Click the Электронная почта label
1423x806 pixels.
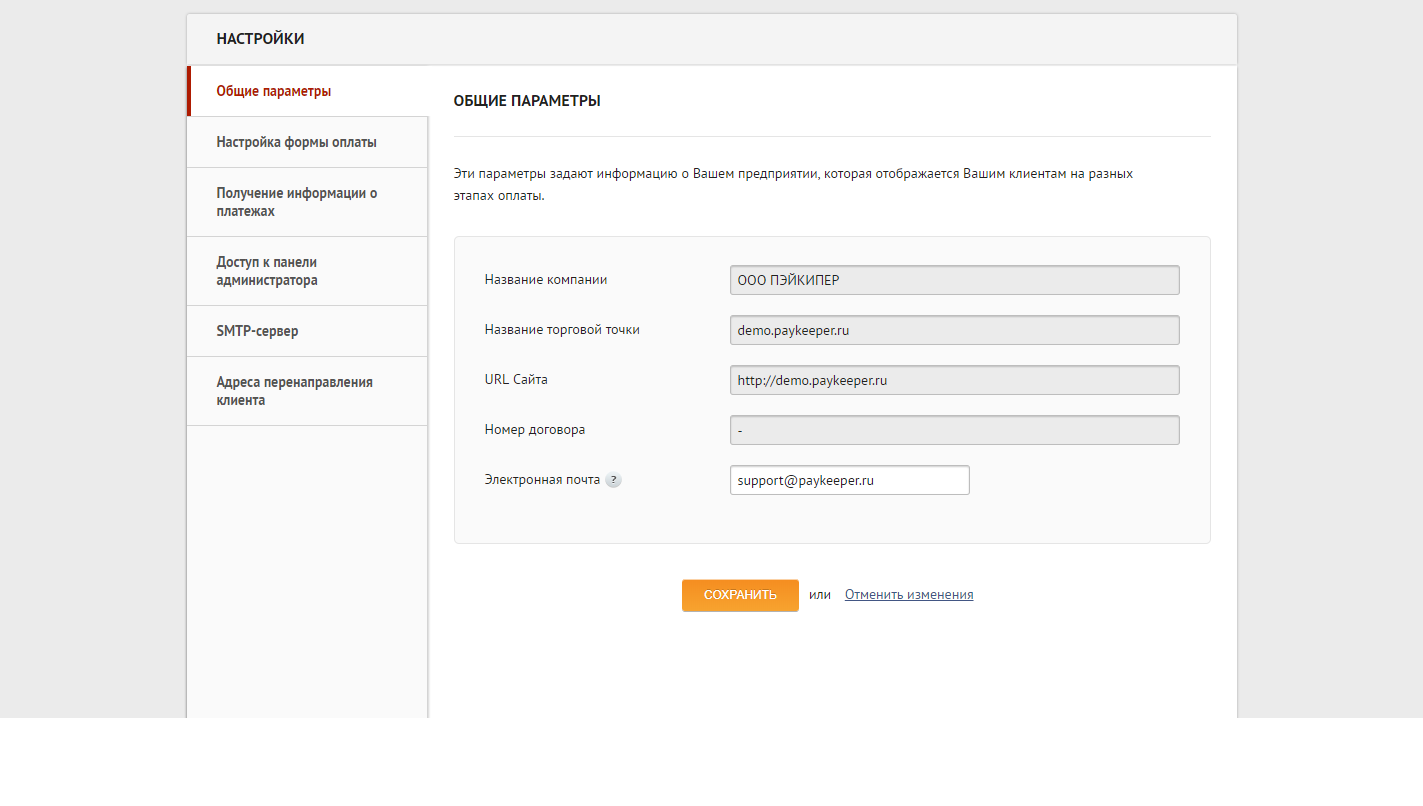pos(540,479)
